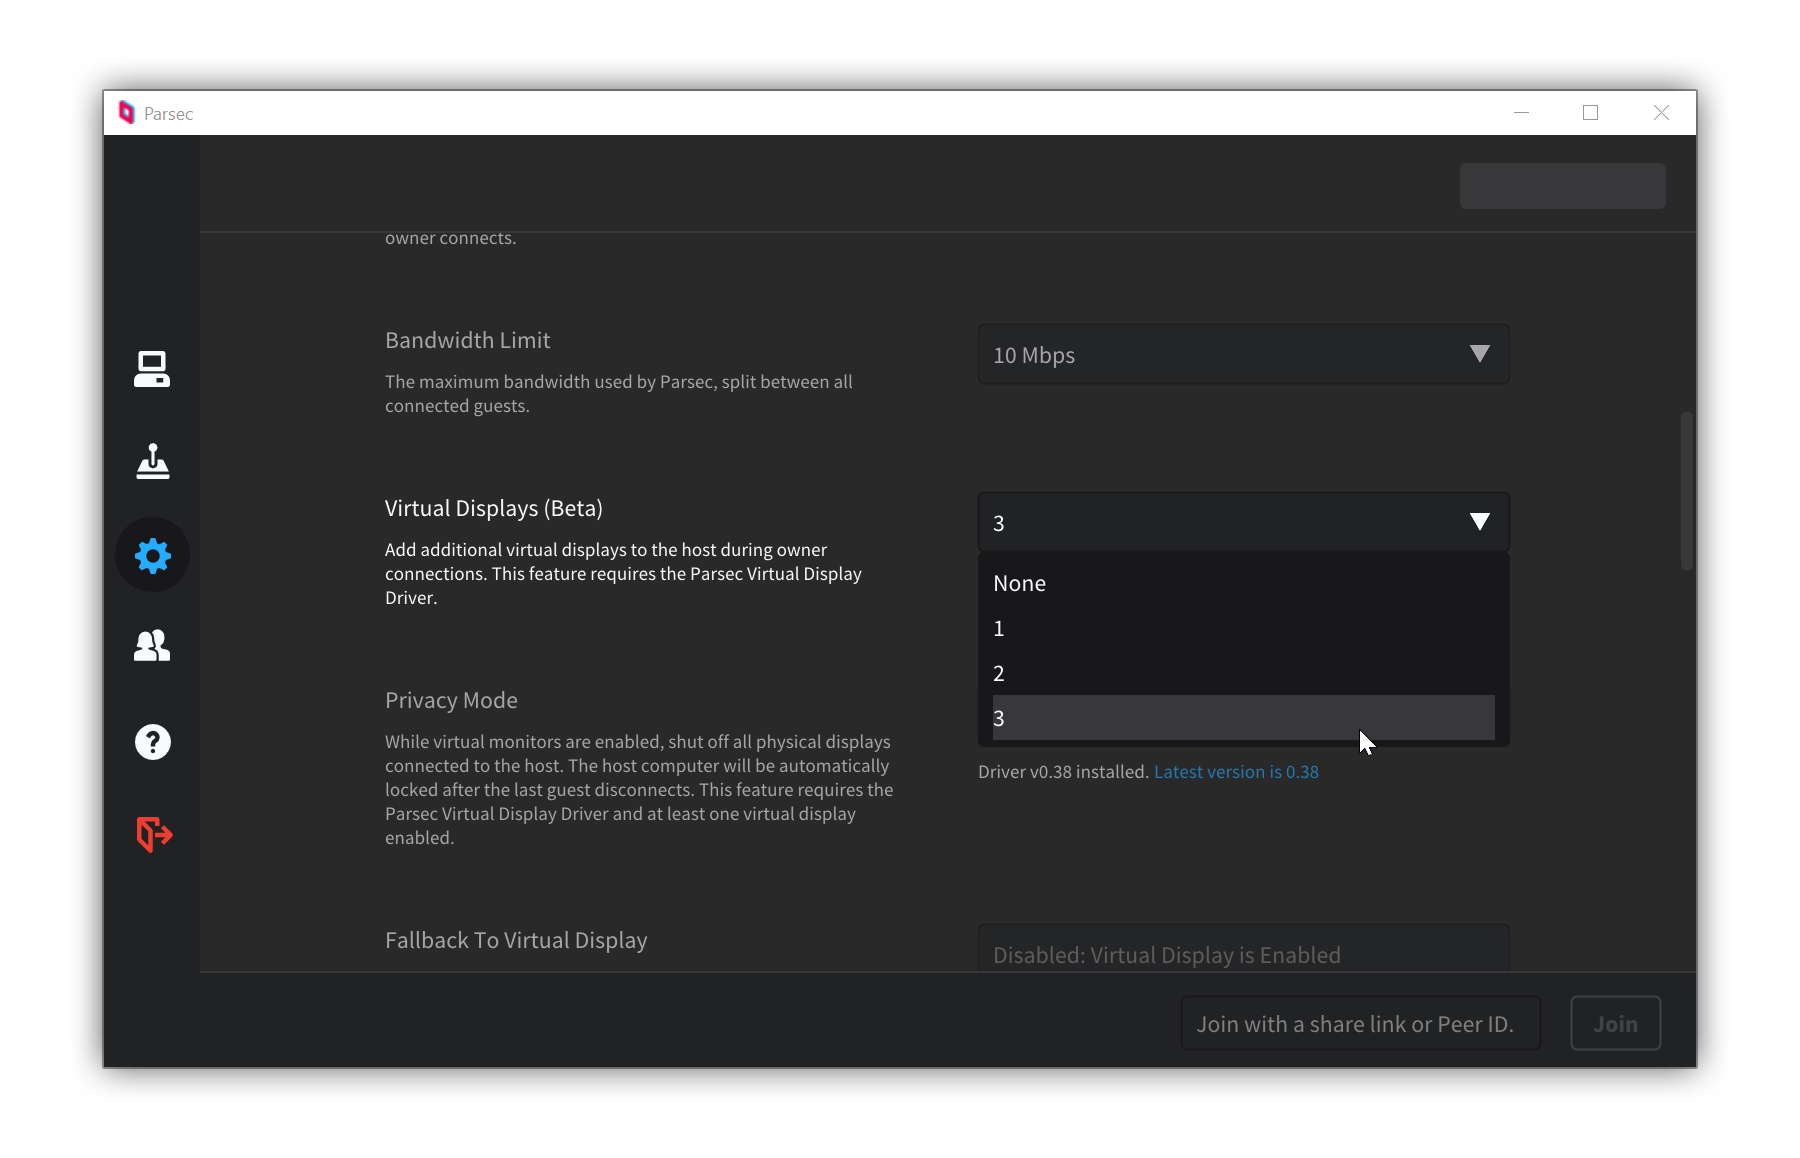Click the Parsec logo in title bar
Screen dimensions: 1800x1158
pos(126,112)
